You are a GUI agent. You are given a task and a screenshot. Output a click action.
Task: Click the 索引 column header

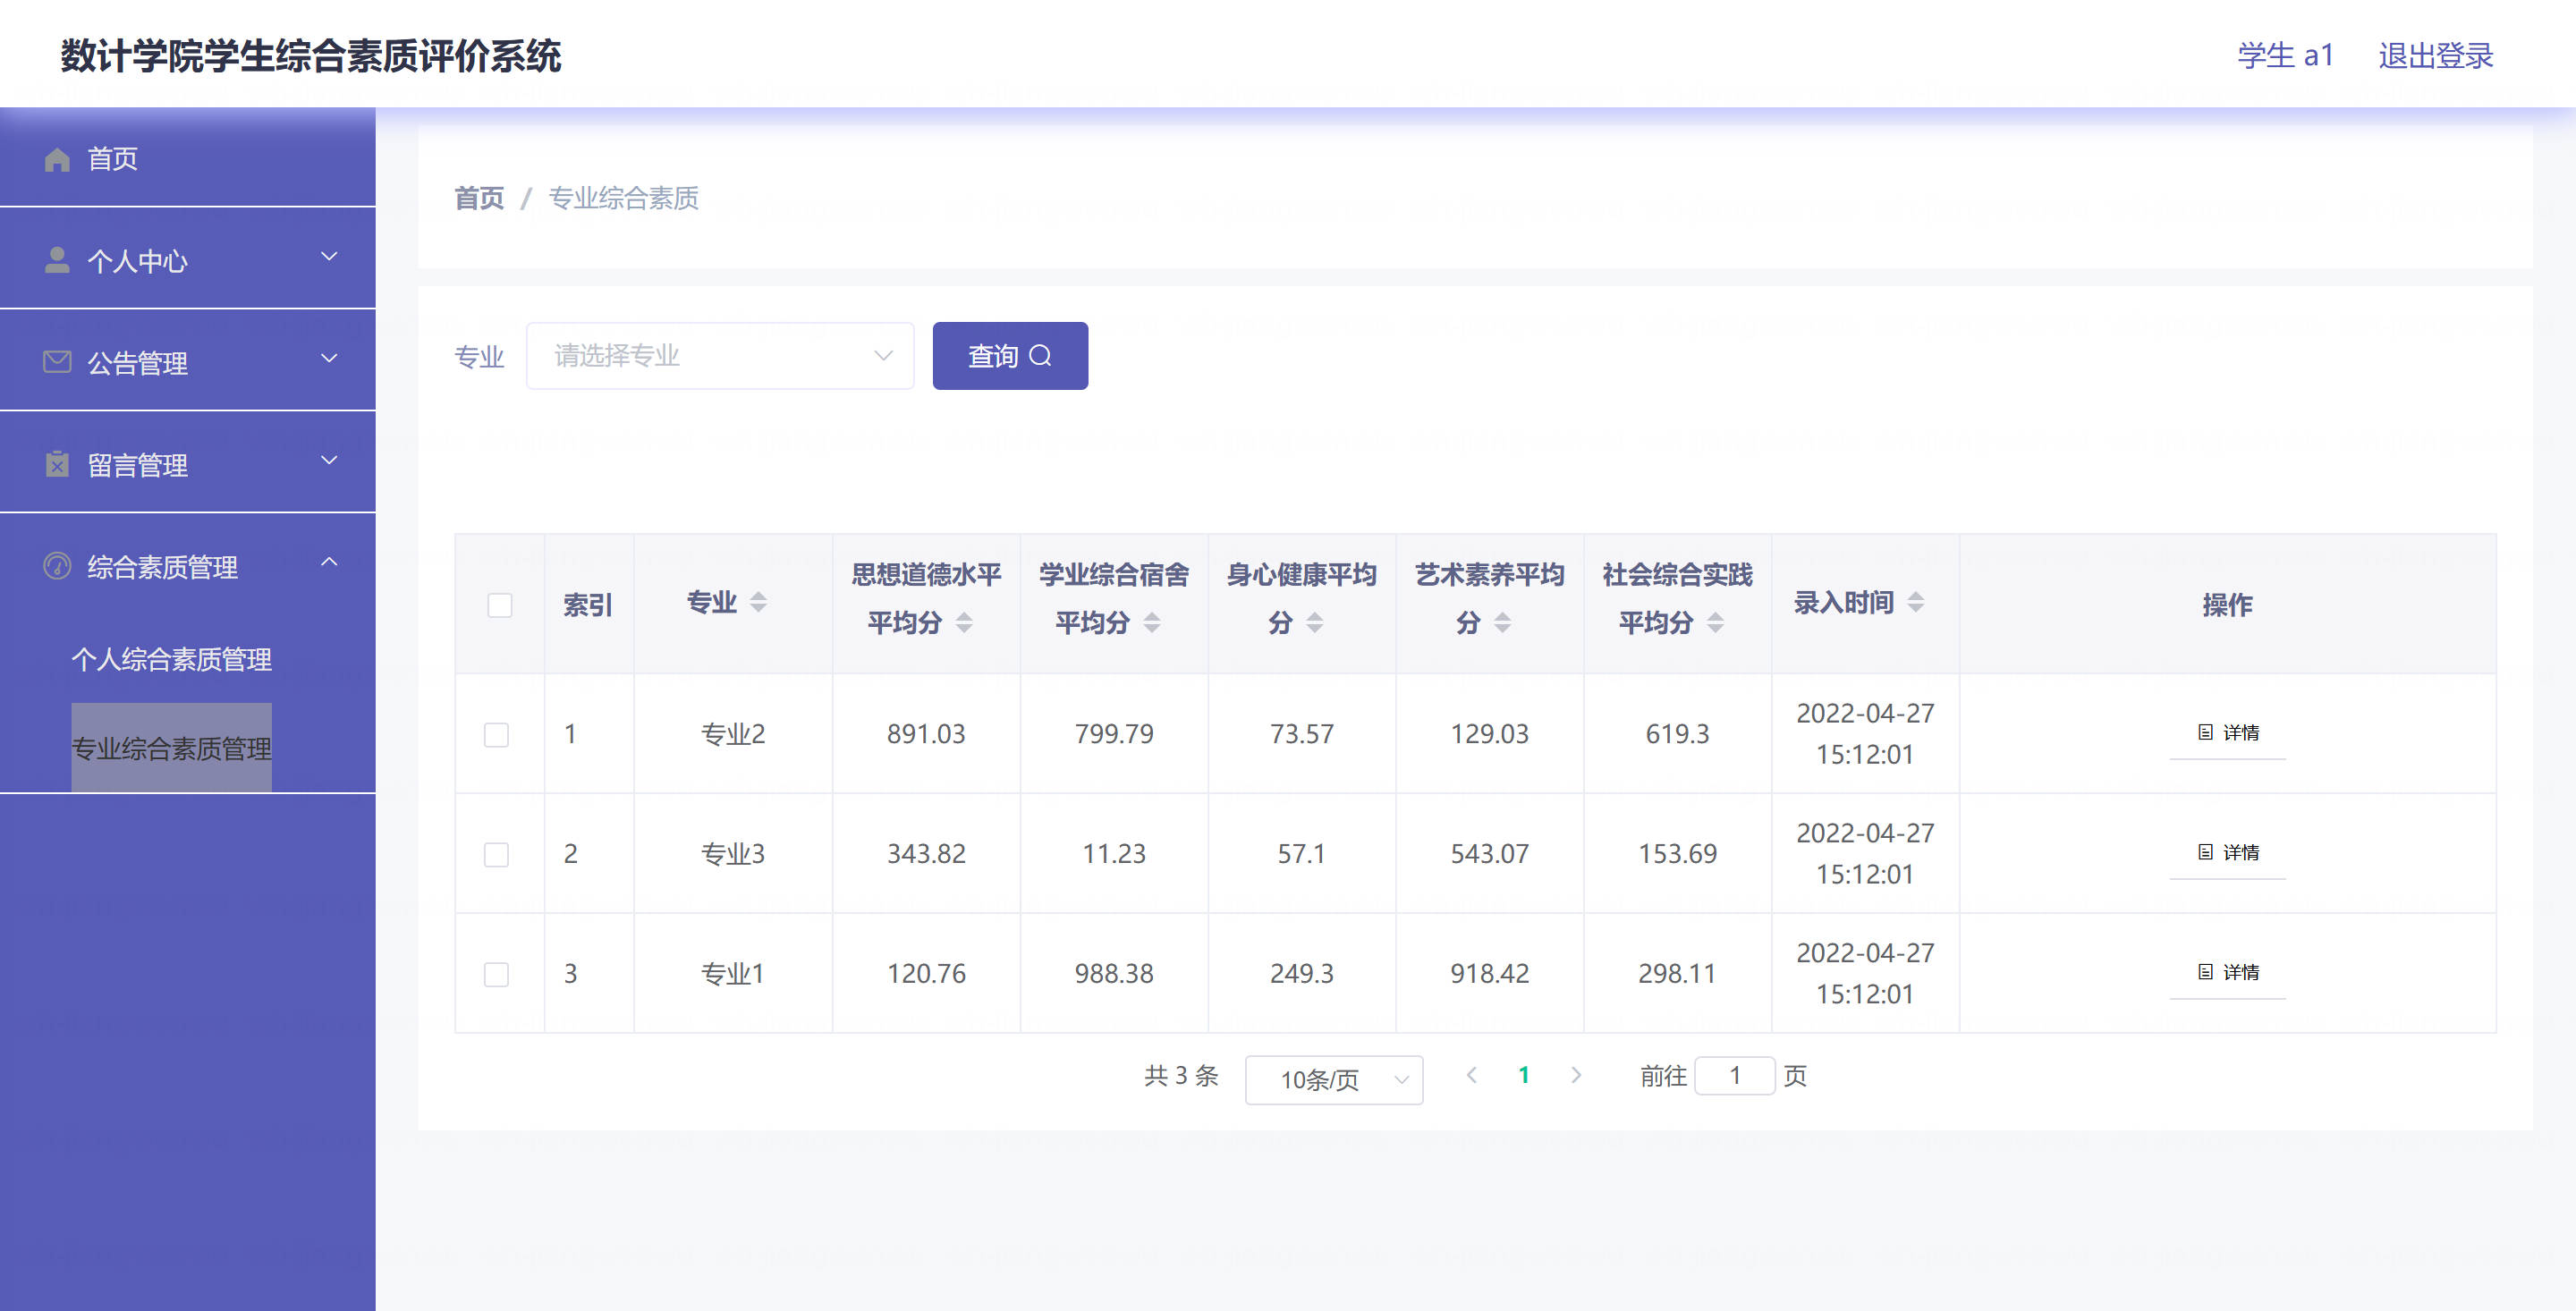point(588,605)
